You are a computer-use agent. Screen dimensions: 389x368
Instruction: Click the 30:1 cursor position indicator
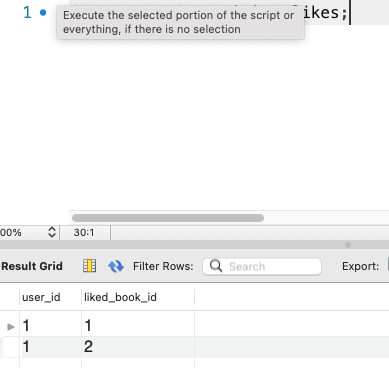point(84,232)
